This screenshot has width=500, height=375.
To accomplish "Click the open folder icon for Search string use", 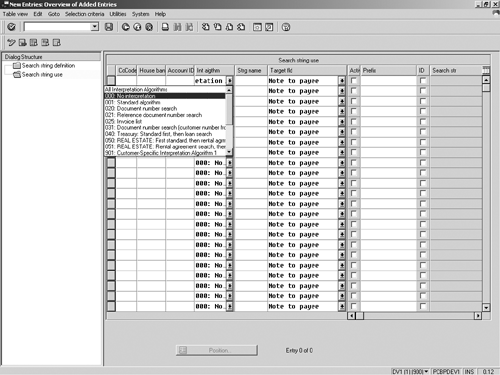I will [17, 75].
